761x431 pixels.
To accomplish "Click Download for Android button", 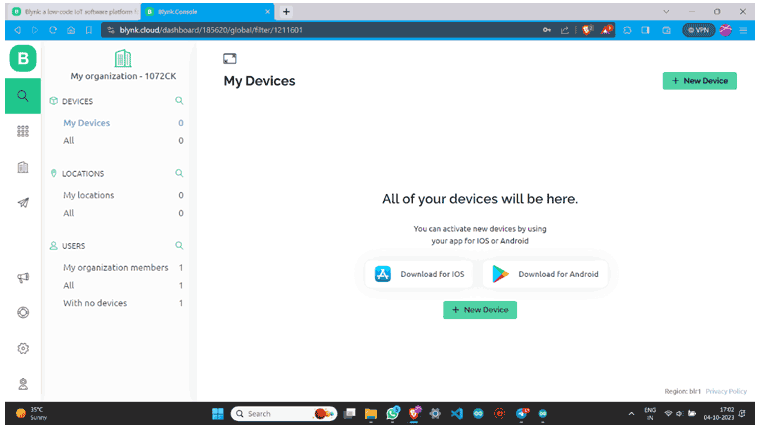I will 545,274.
